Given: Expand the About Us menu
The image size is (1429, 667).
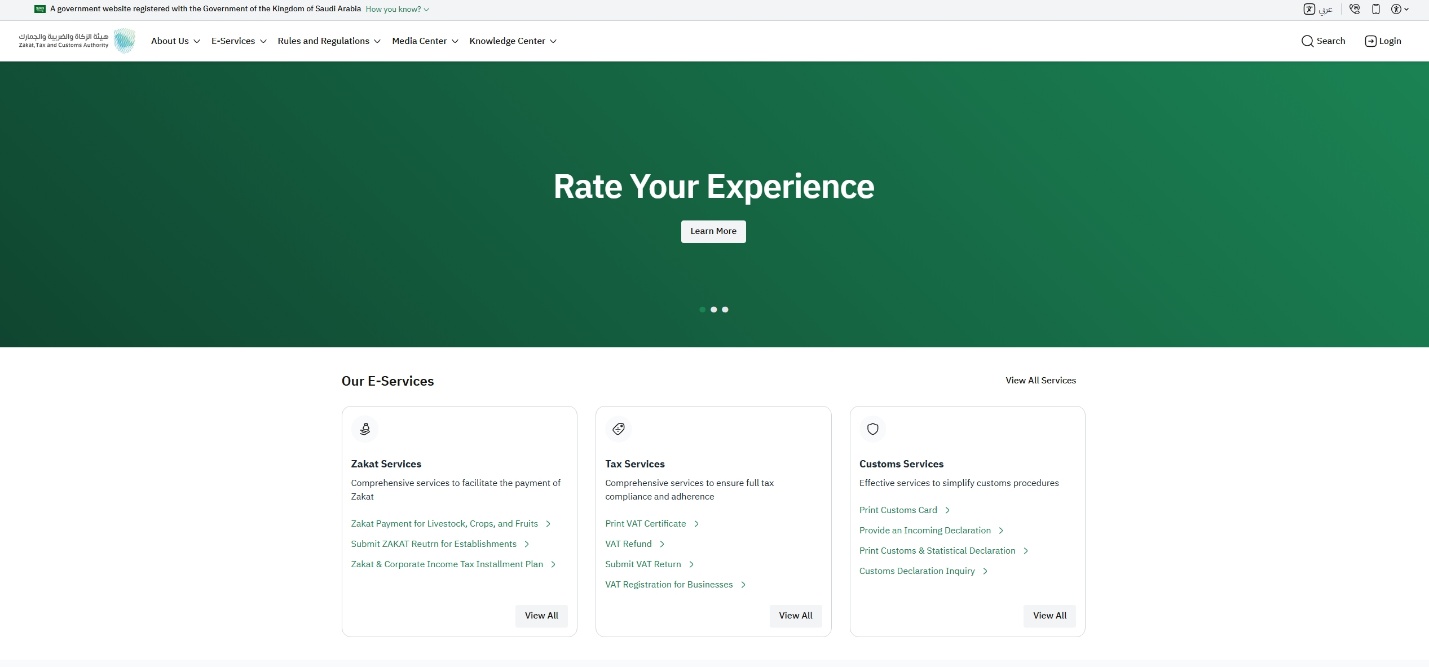Looking at the screenshot, I should (175, 41).
